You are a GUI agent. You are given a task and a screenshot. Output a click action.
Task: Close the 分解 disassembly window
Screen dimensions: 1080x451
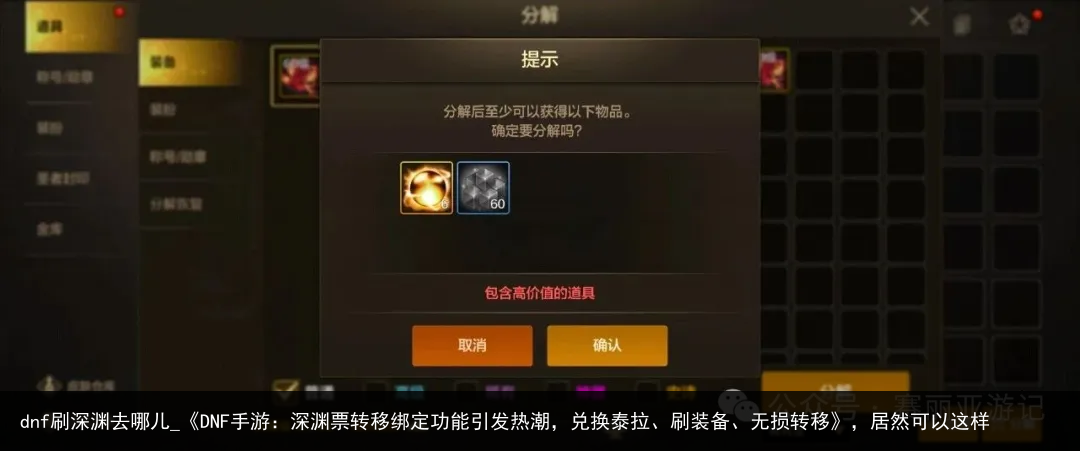919,17
